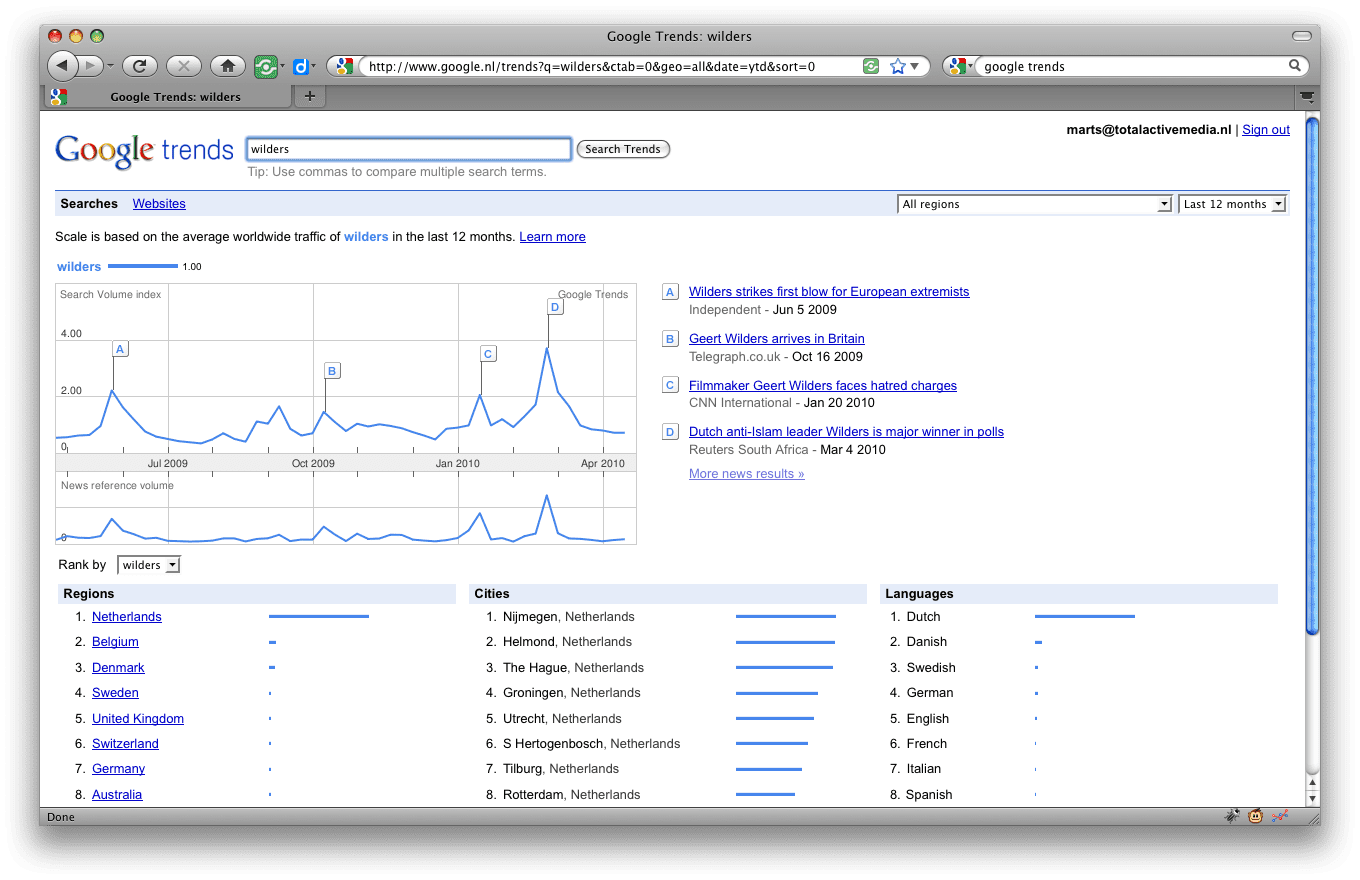Click the list-all-tabs icon at tab bar end
Screen dimensions: 1360x880
pos(1307,96)
